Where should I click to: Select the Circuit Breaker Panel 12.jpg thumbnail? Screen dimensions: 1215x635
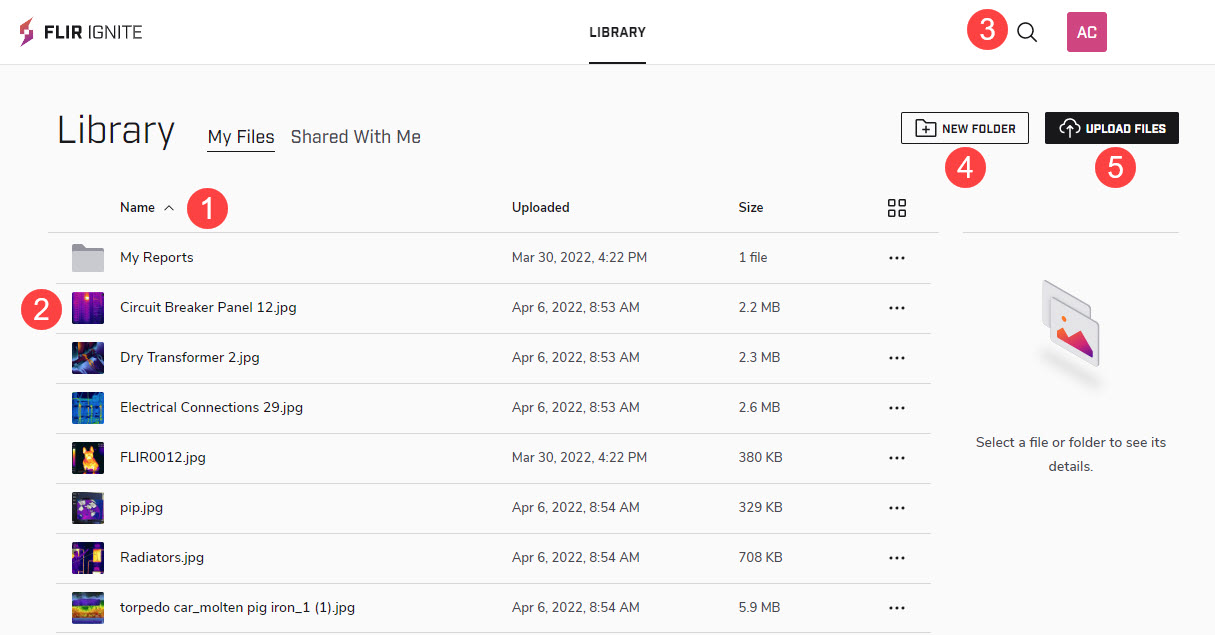[x=88, y=308]
